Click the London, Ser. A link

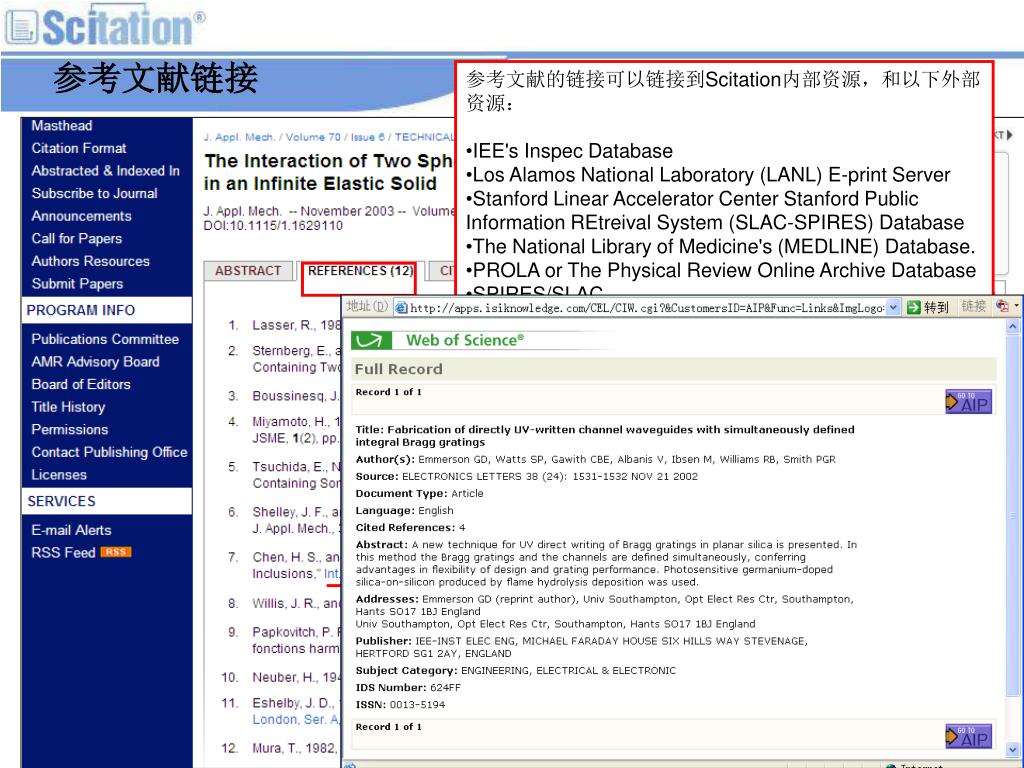296,719
